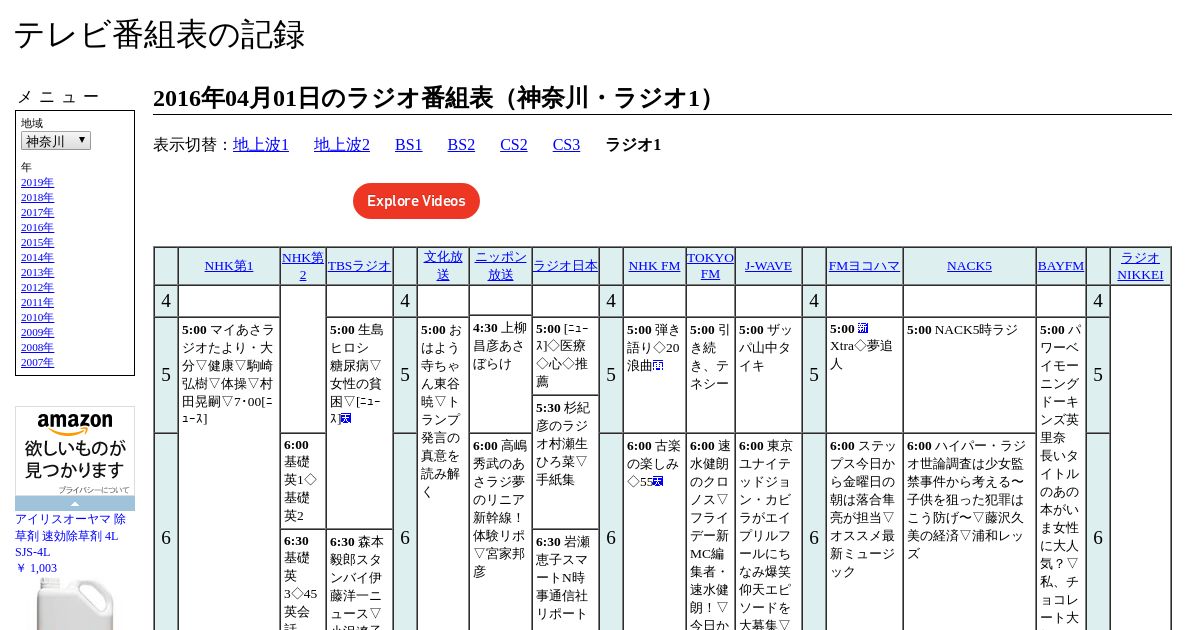Open the TBSラジオ station link
1200x630 pixels.
(359, 266)
